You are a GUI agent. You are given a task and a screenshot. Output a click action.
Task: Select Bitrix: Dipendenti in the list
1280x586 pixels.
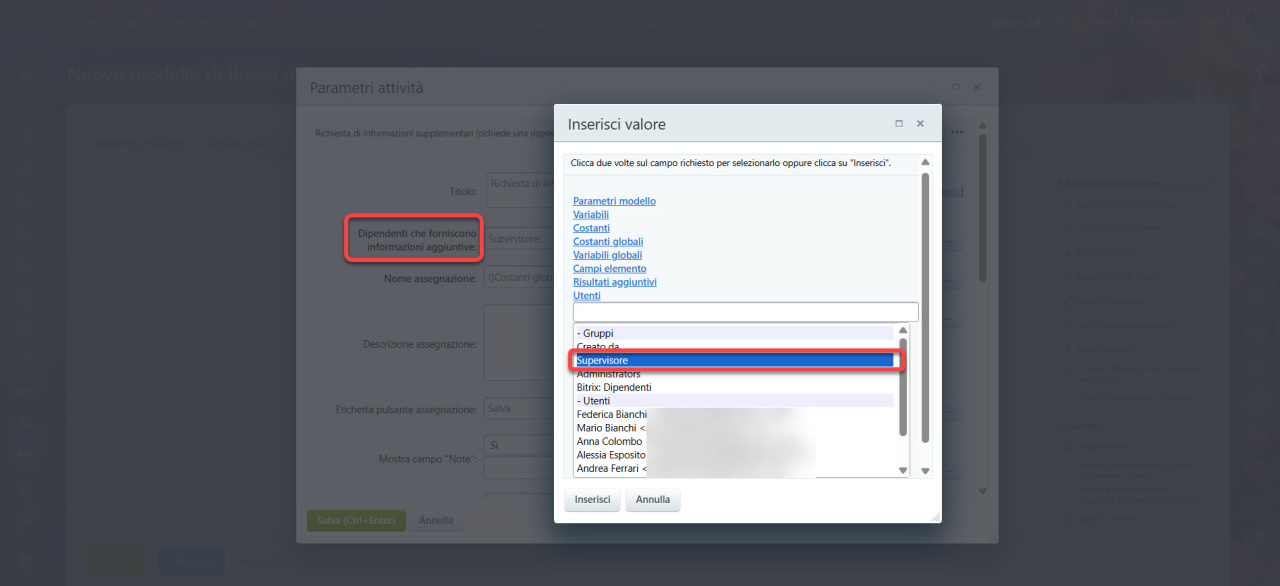[x=734, y=387]
